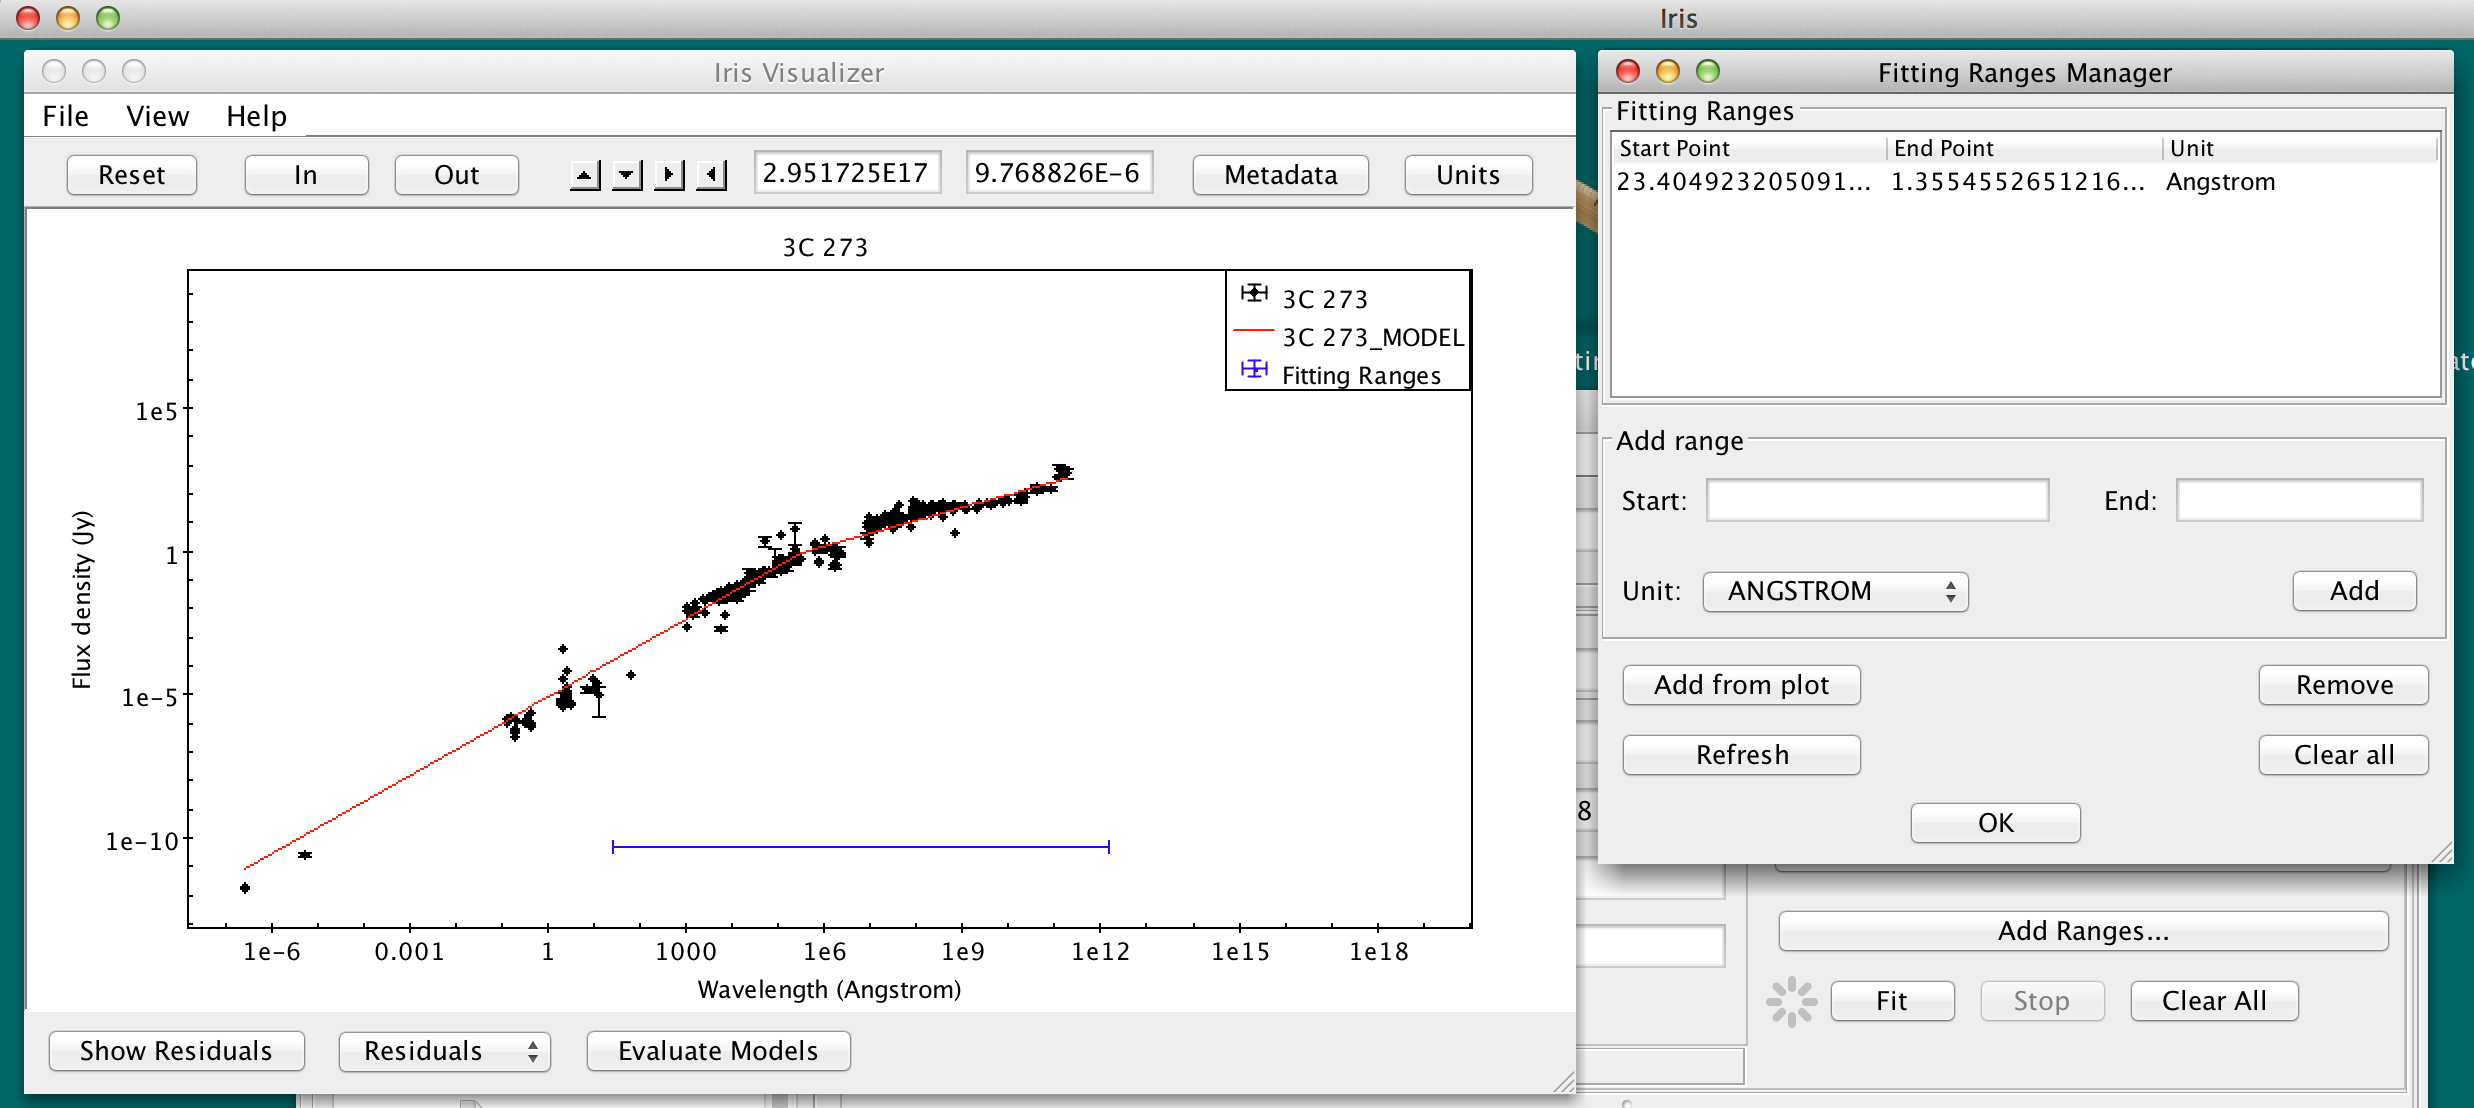Click the Flux density (Jy) axis label
Screen dimensions: 2474x1108
click(82, 600)
